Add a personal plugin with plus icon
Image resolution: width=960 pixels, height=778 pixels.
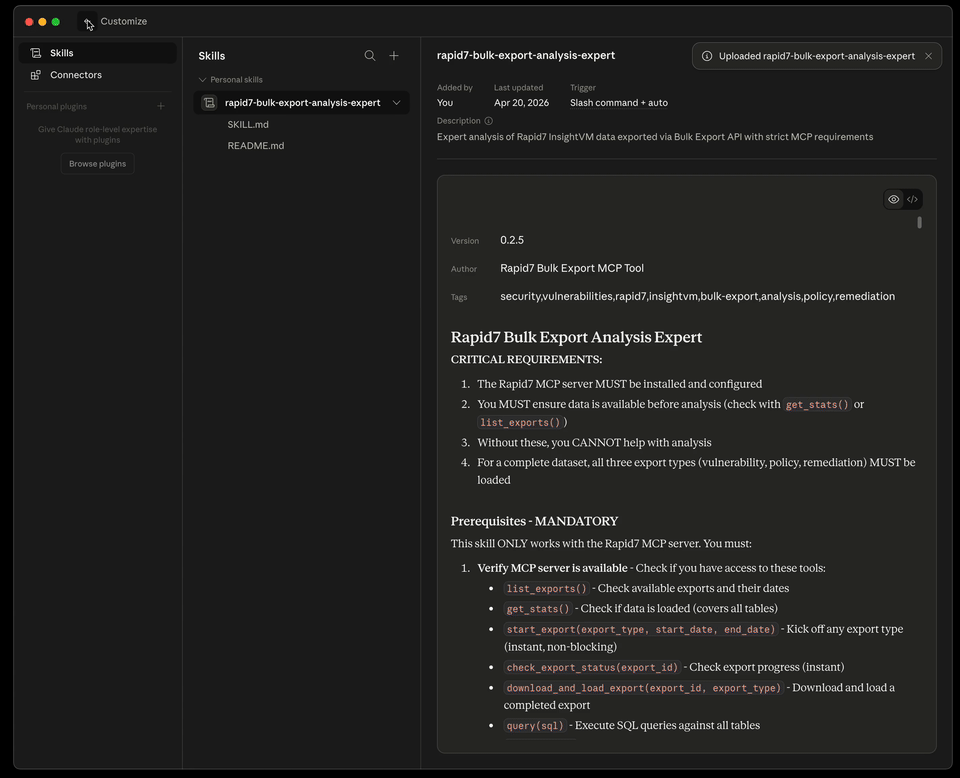click(x=161, y=106)
